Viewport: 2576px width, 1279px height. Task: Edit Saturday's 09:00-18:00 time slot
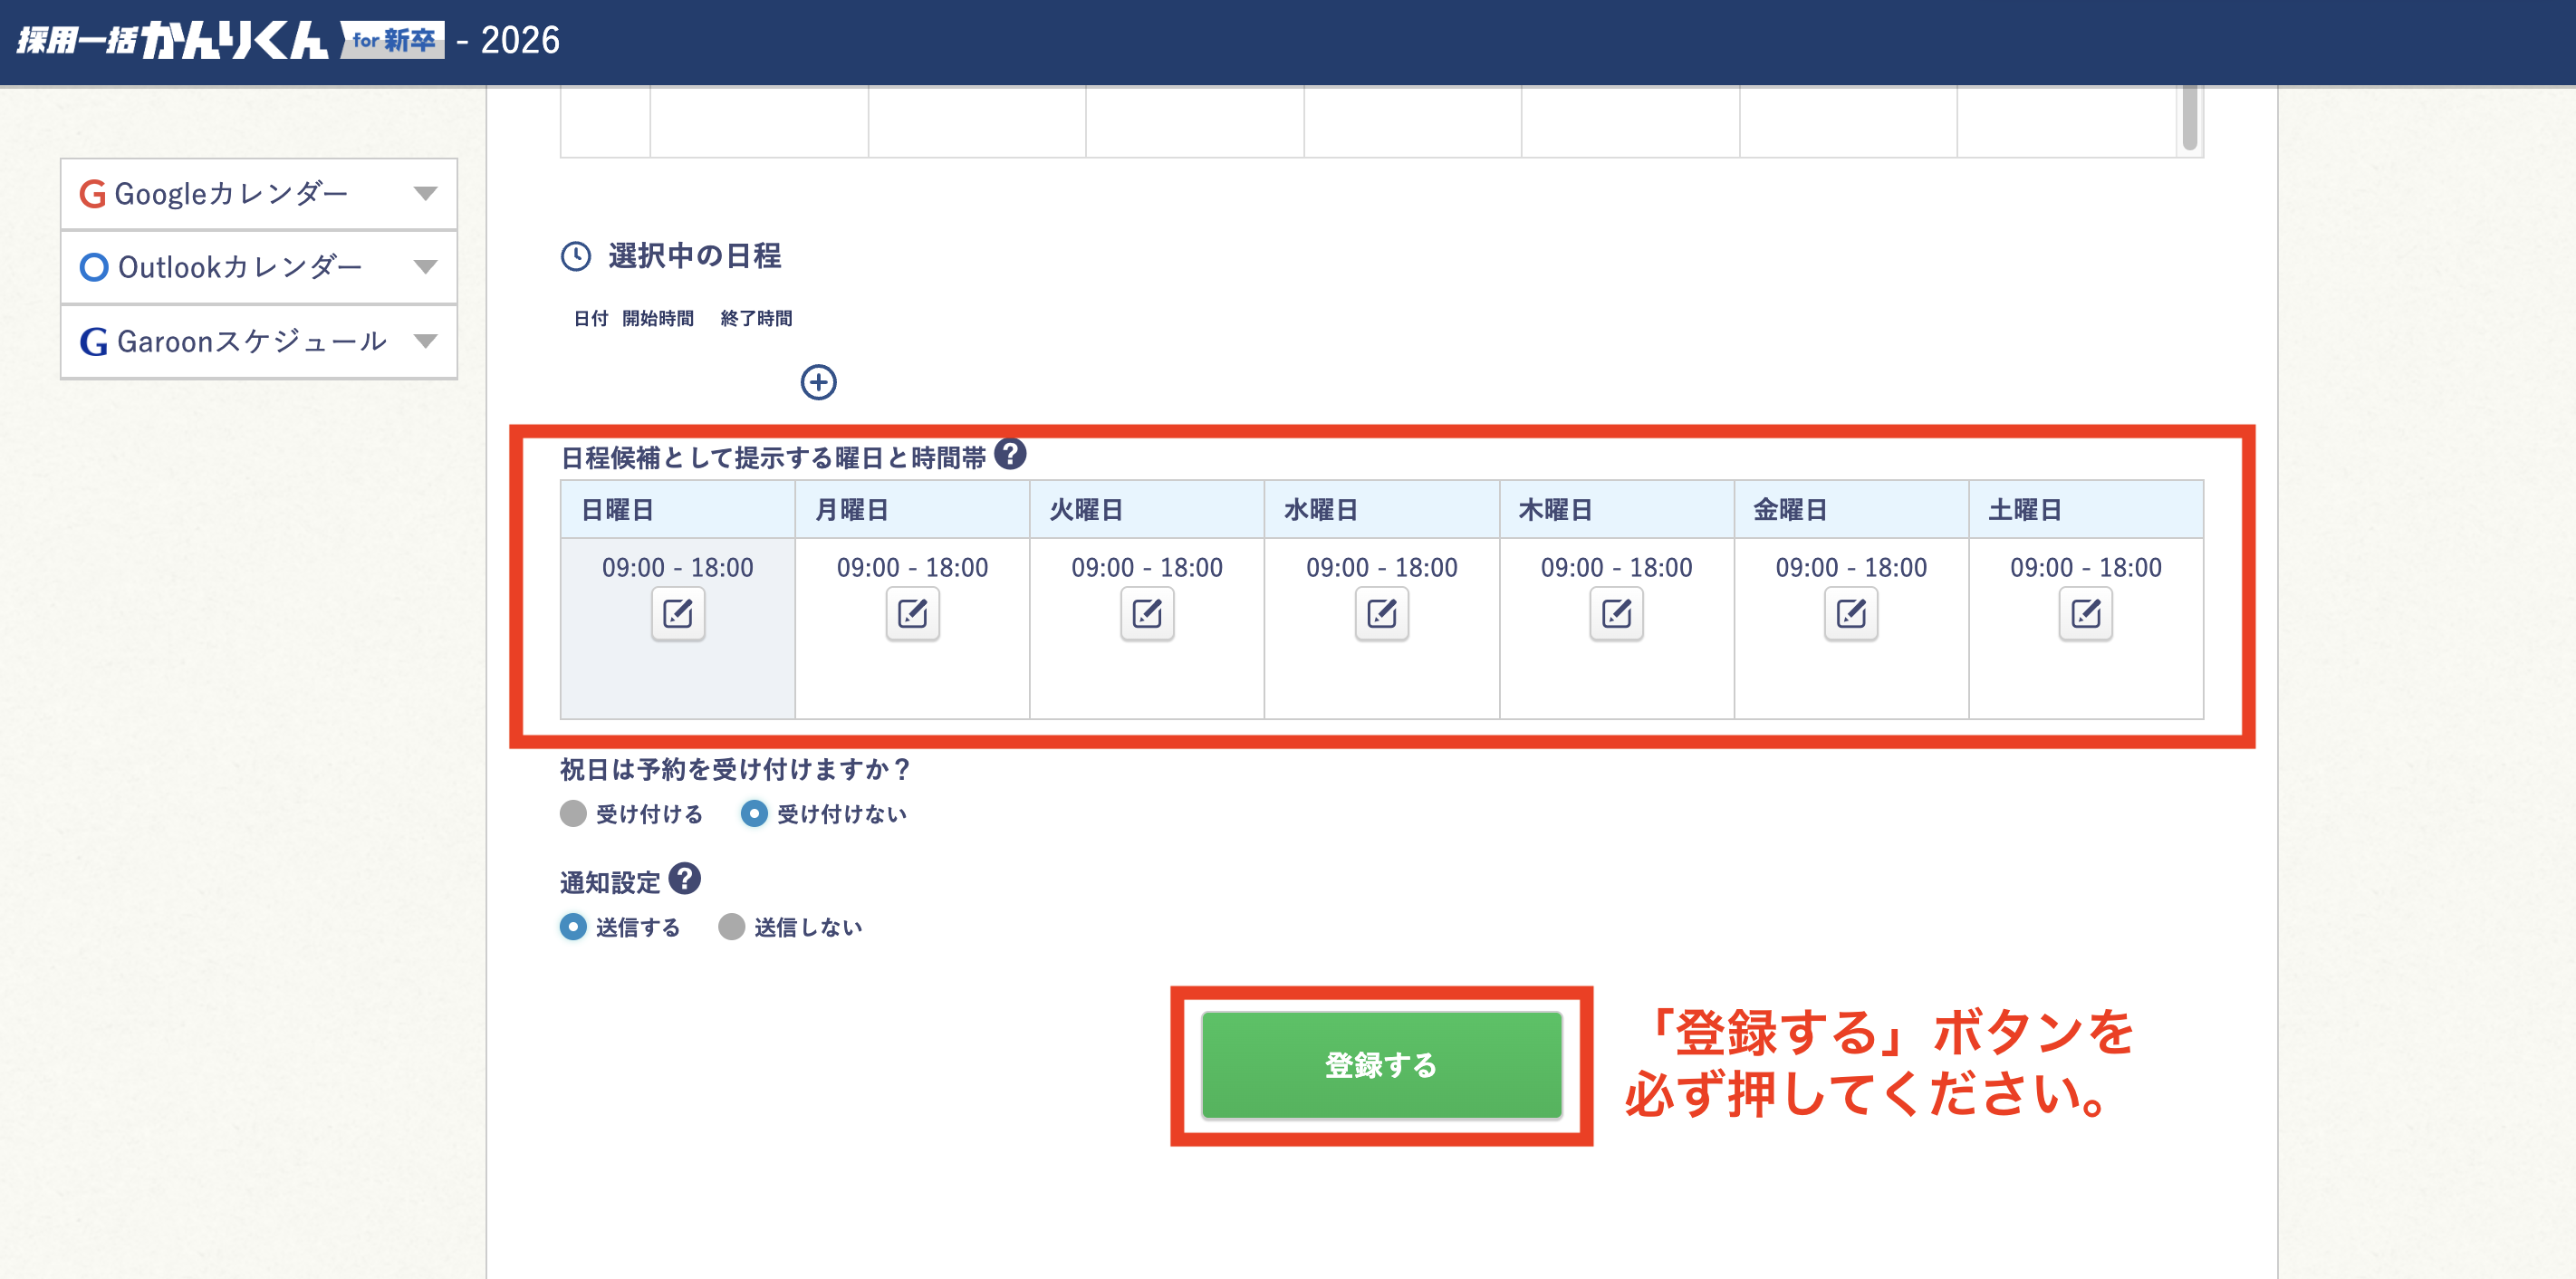(x=2085, y=615)
